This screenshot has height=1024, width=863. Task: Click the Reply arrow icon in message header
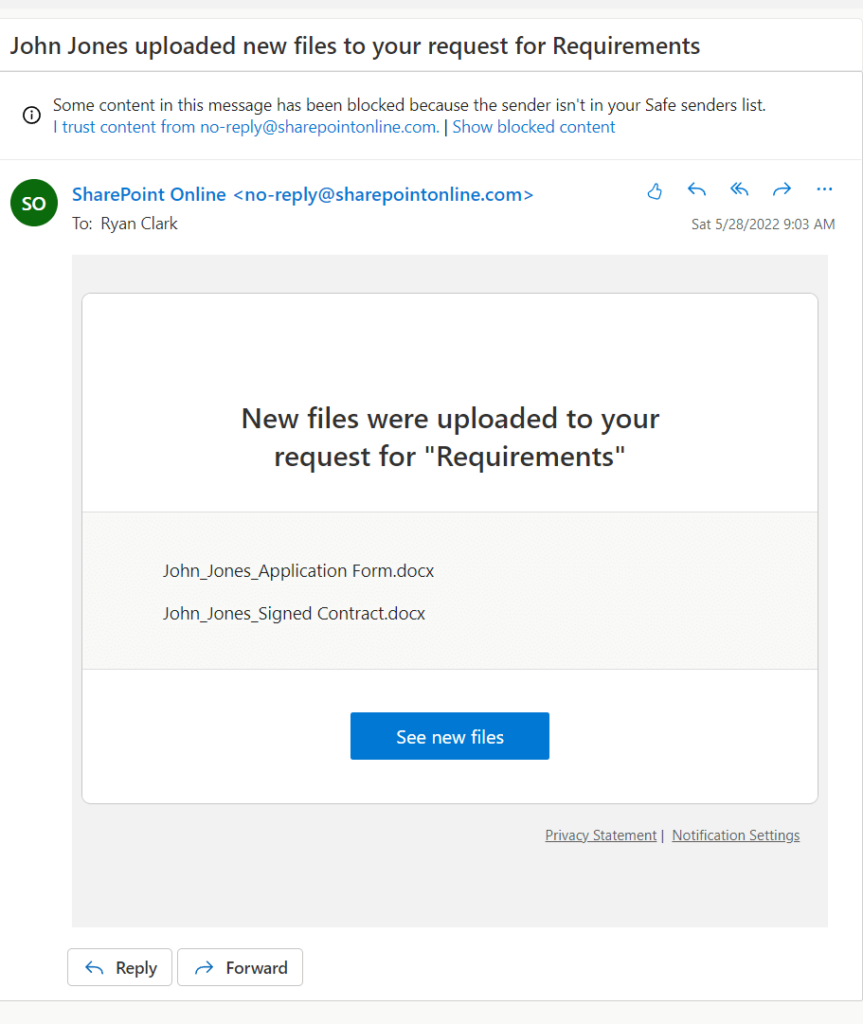tap(696, 189)
